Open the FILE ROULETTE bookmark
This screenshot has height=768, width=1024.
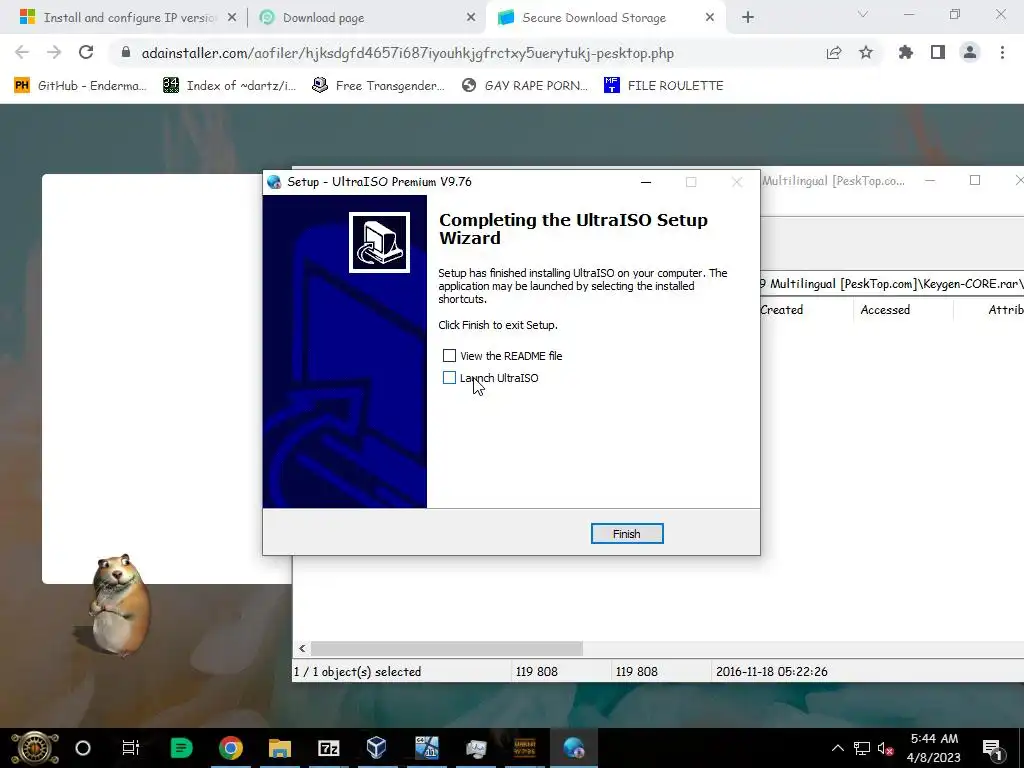pyautogui.click(x=664, y=86)
